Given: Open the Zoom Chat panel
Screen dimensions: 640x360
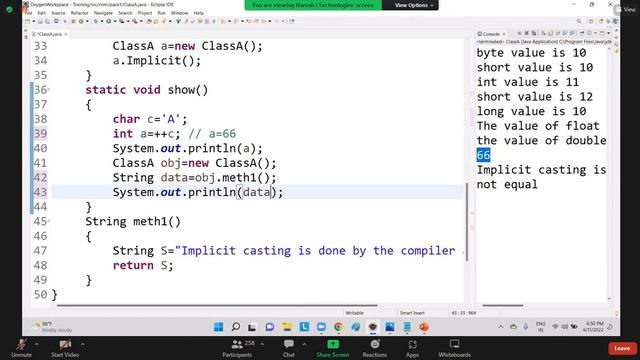Looking at the screenshot, I should pos(289,348).
